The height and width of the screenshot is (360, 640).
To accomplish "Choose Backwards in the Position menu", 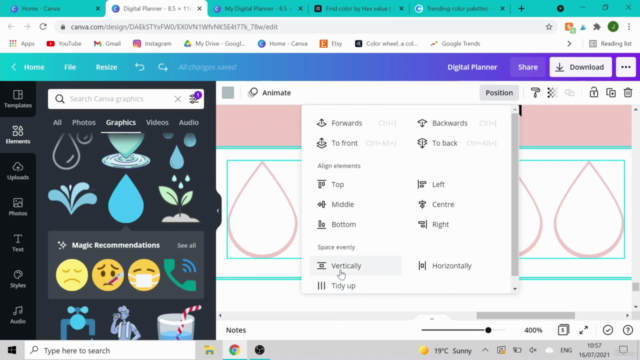I will pos(457,123).
